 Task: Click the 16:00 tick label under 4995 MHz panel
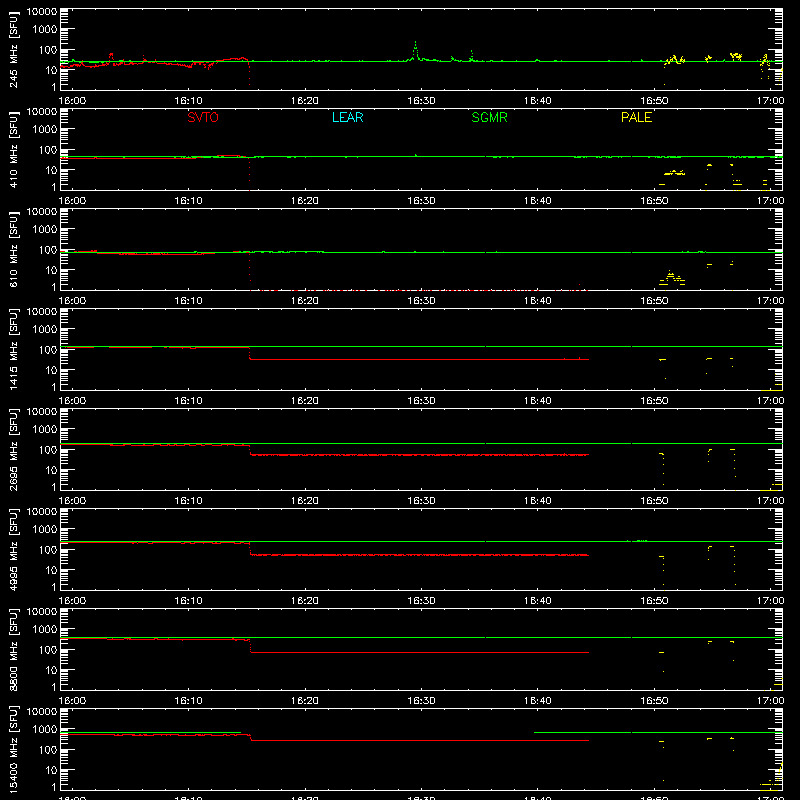tap(72, 601)
